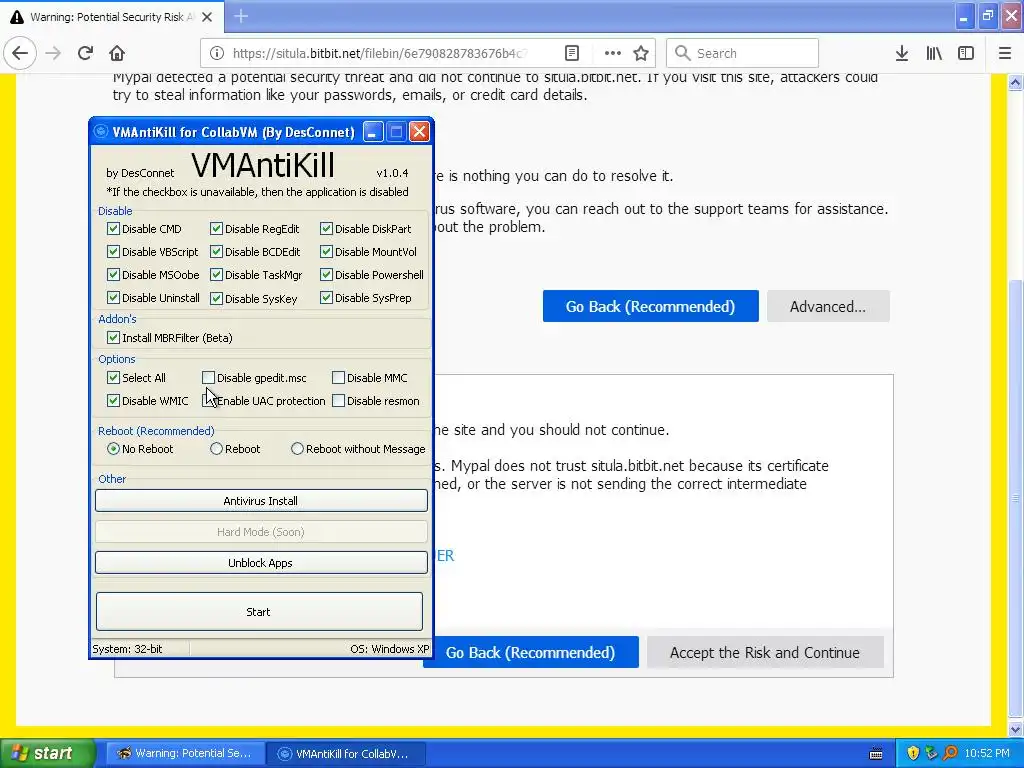Close the VMAntiKill window
This screenshot has height=768, width=1024.
(419, 133)
